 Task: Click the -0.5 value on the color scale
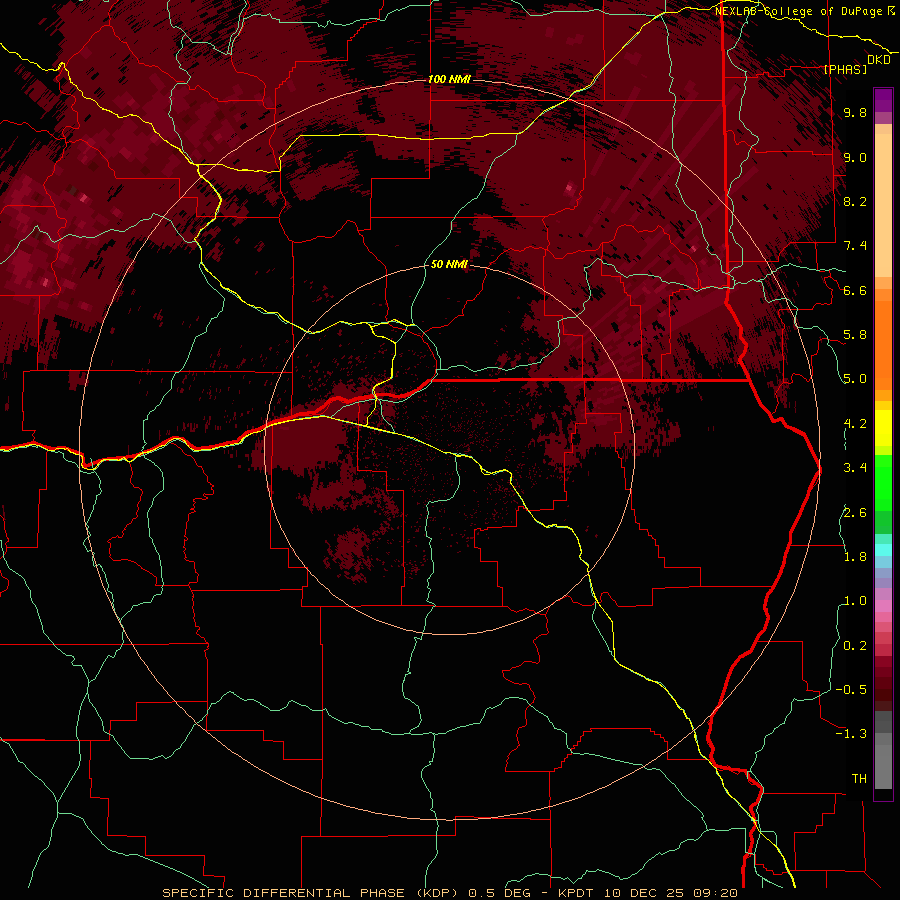point(851,690)
